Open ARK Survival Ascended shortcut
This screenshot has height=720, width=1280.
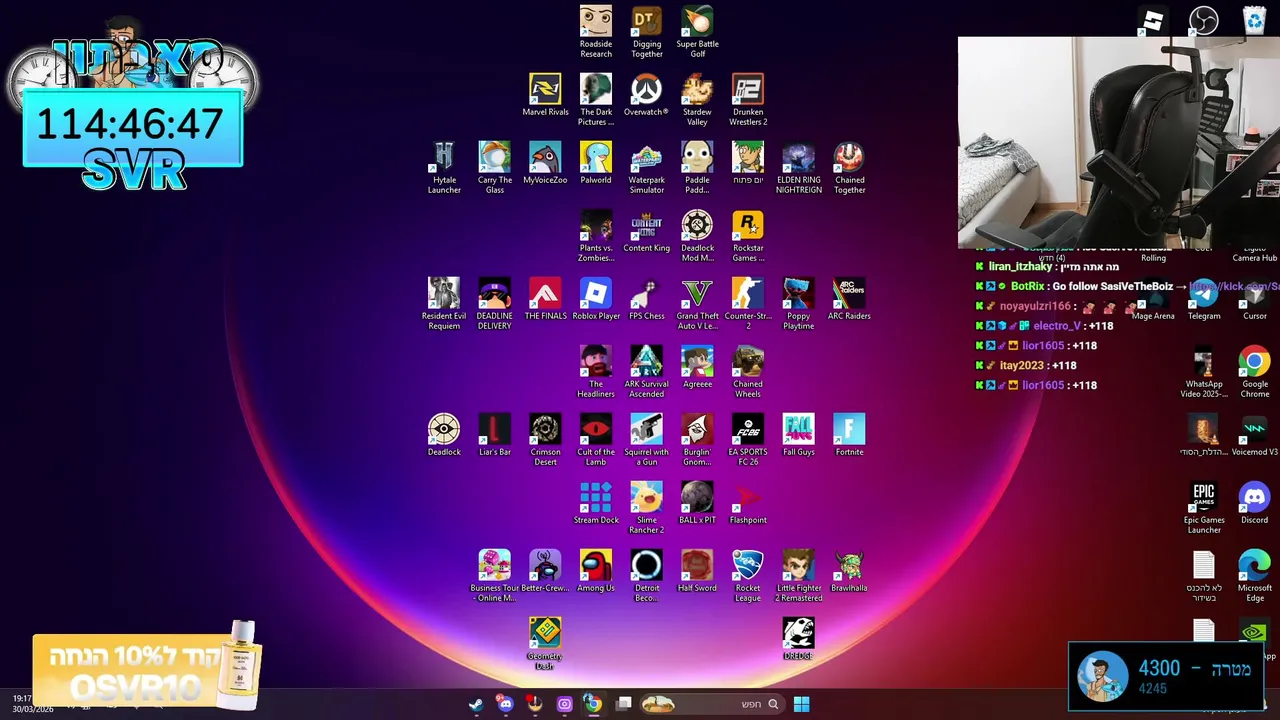(x=647, y=371)
